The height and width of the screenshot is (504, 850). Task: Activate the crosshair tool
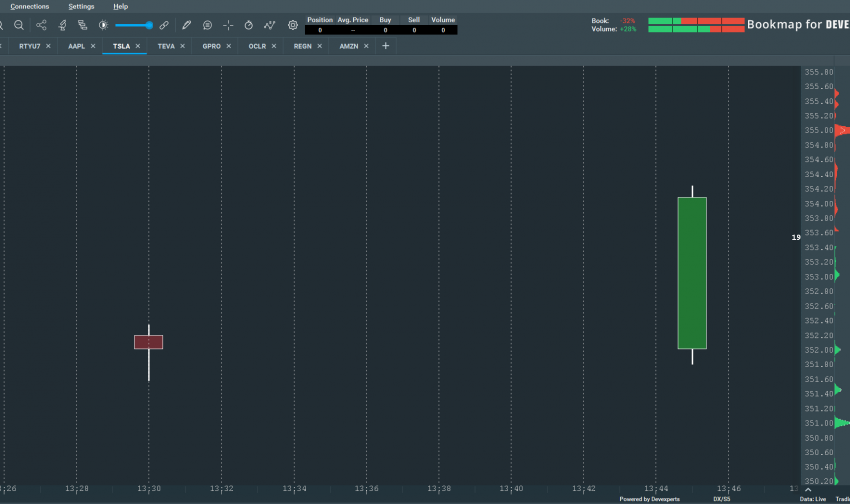click(228, 25)
